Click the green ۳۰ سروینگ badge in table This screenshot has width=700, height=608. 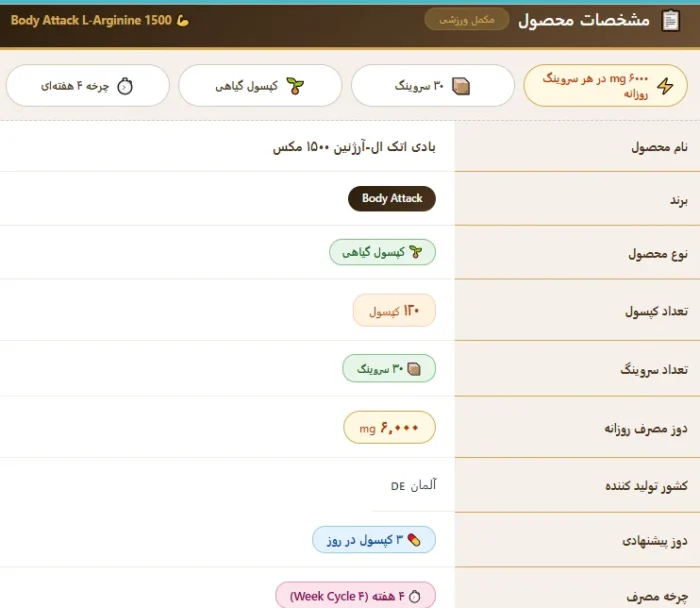click(x=389, y=368)
